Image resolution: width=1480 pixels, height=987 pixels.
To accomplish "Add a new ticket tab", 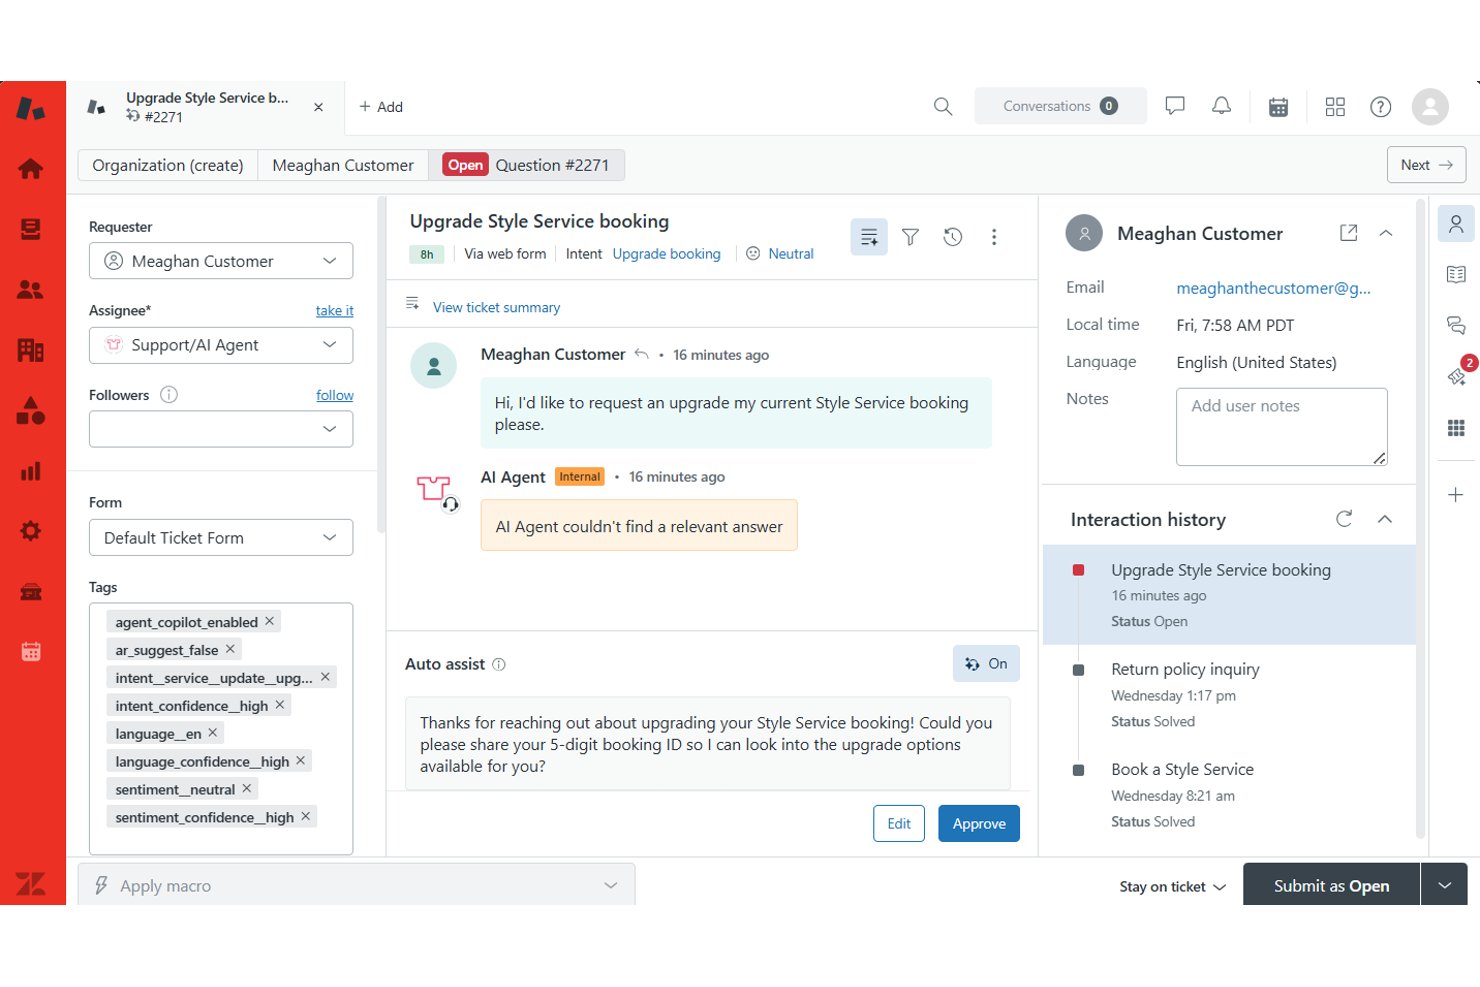I will pyautogui.click(x=381, y=107).
